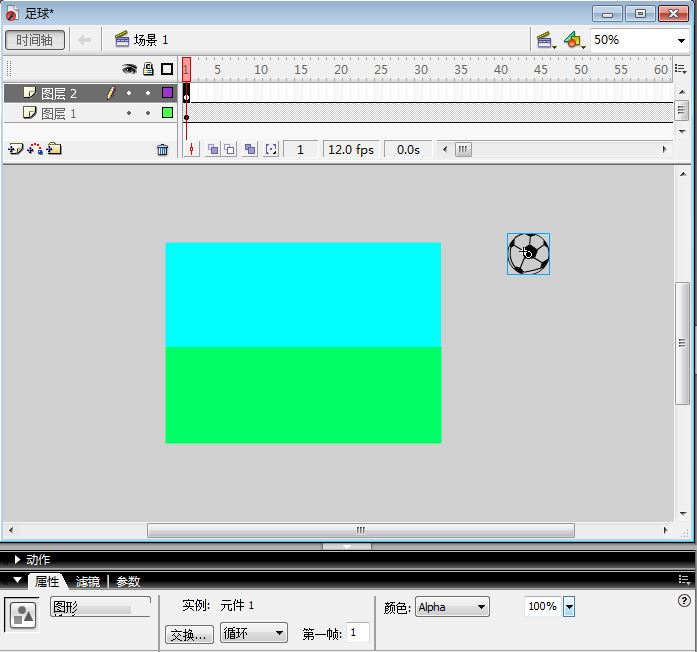The image size is (697, 652).
Task: Click frame 1 keyframe on 图层 1
Action: pos(186,113)
